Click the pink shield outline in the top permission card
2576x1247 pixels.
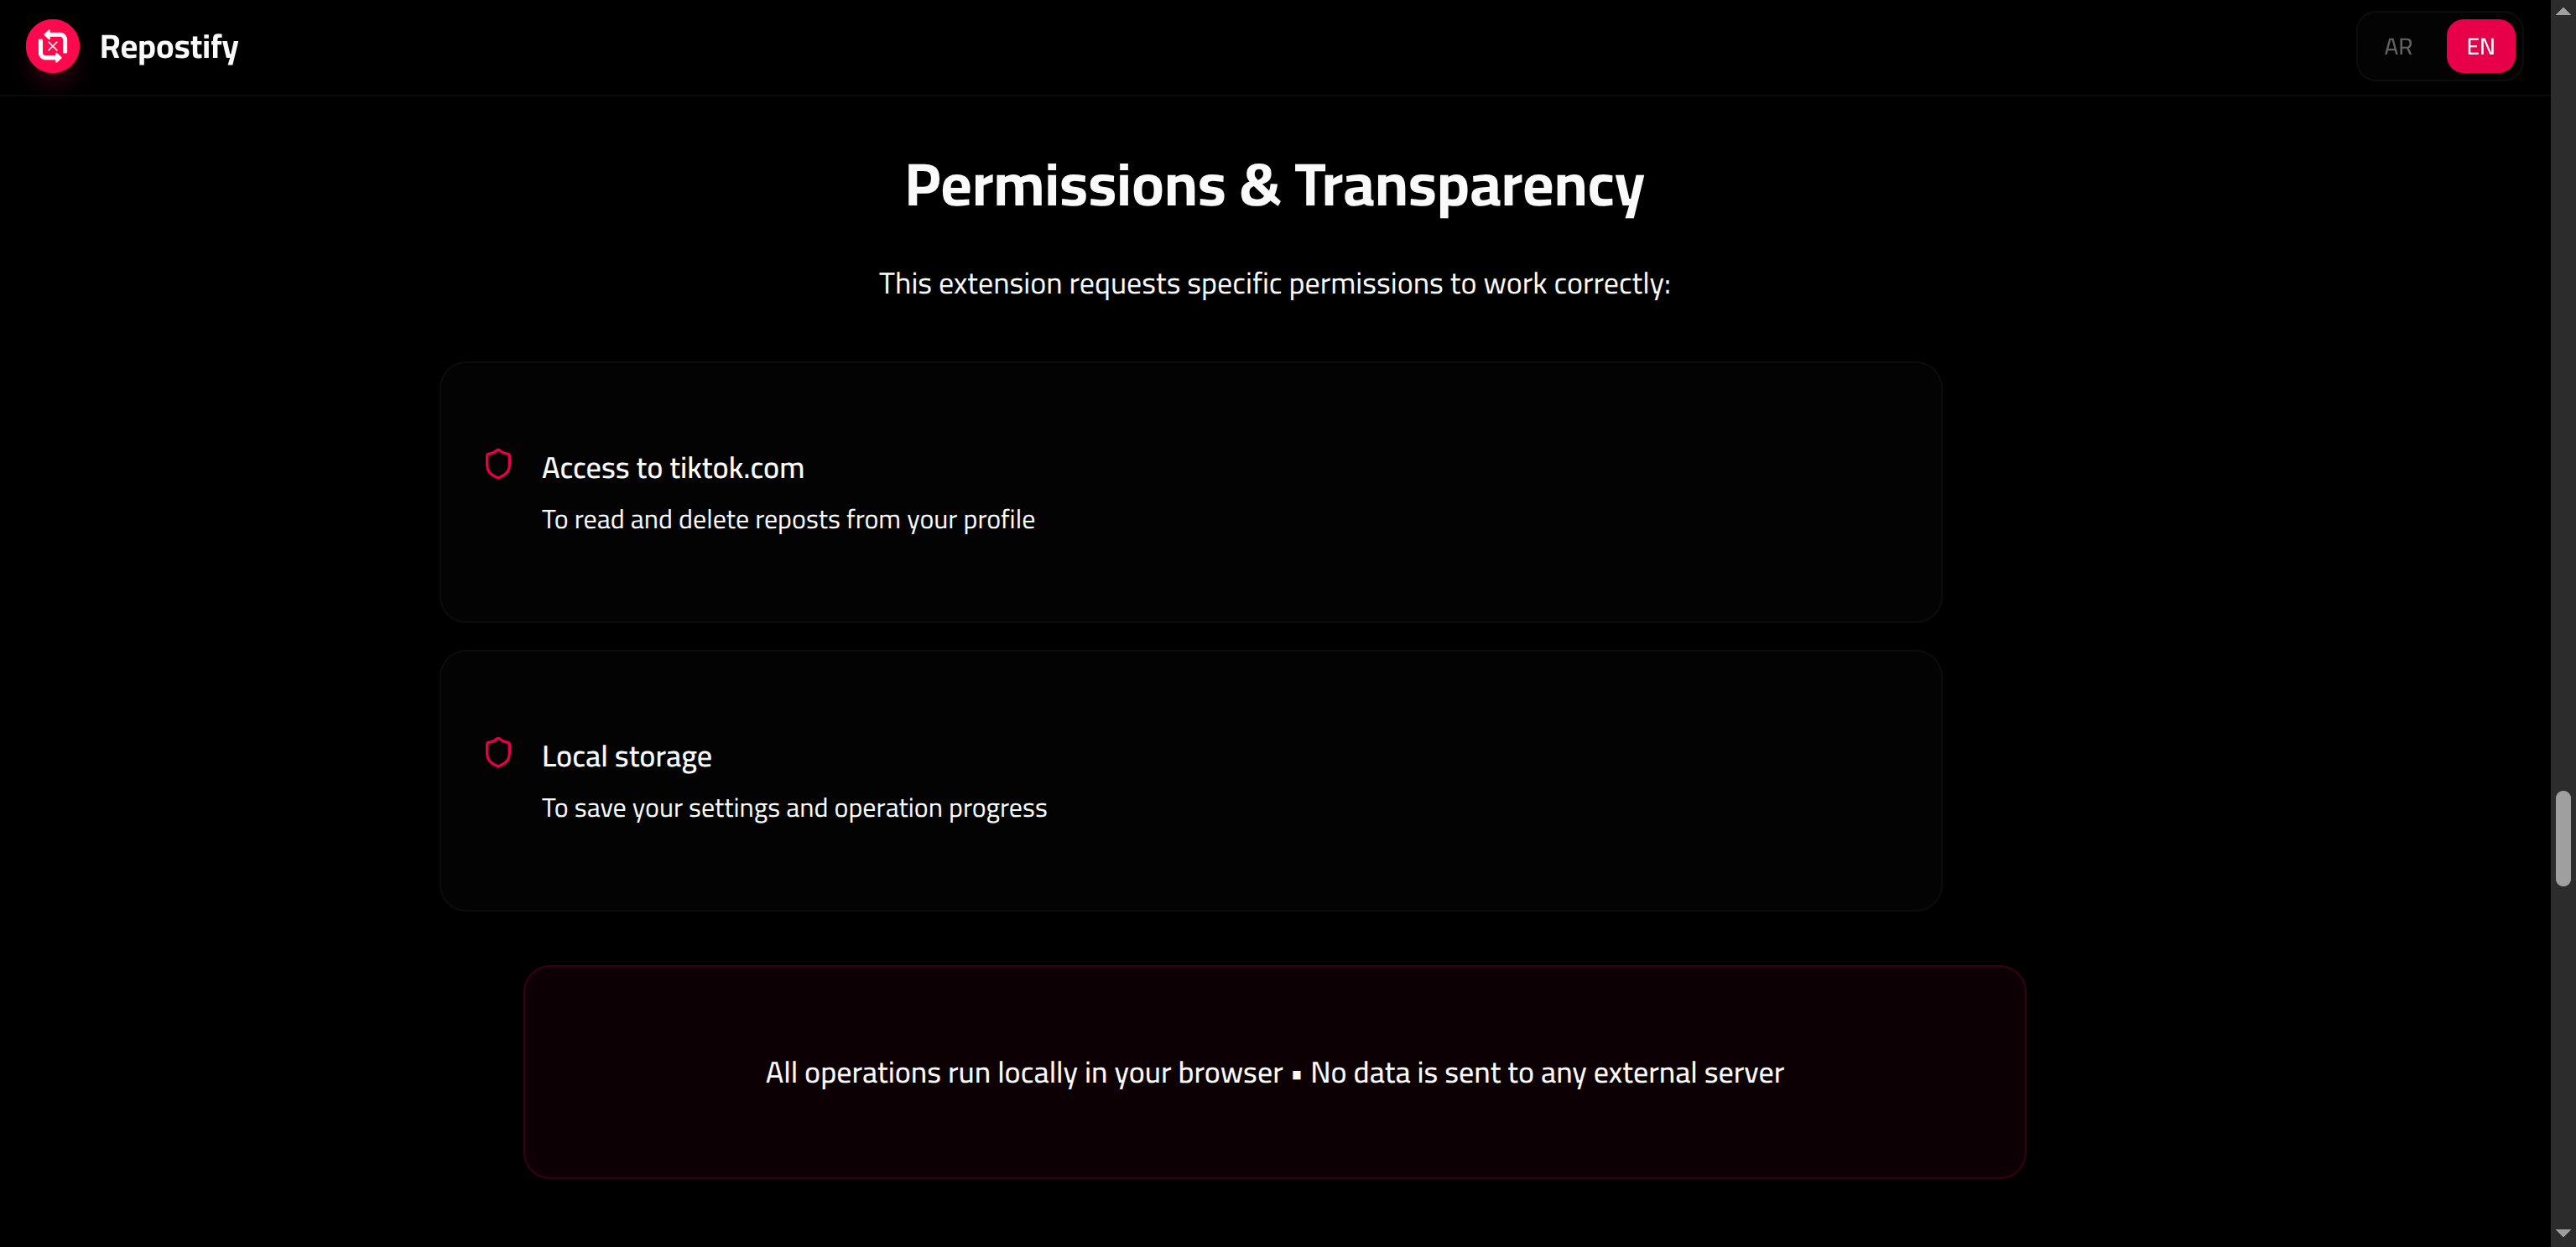[499, 463]
